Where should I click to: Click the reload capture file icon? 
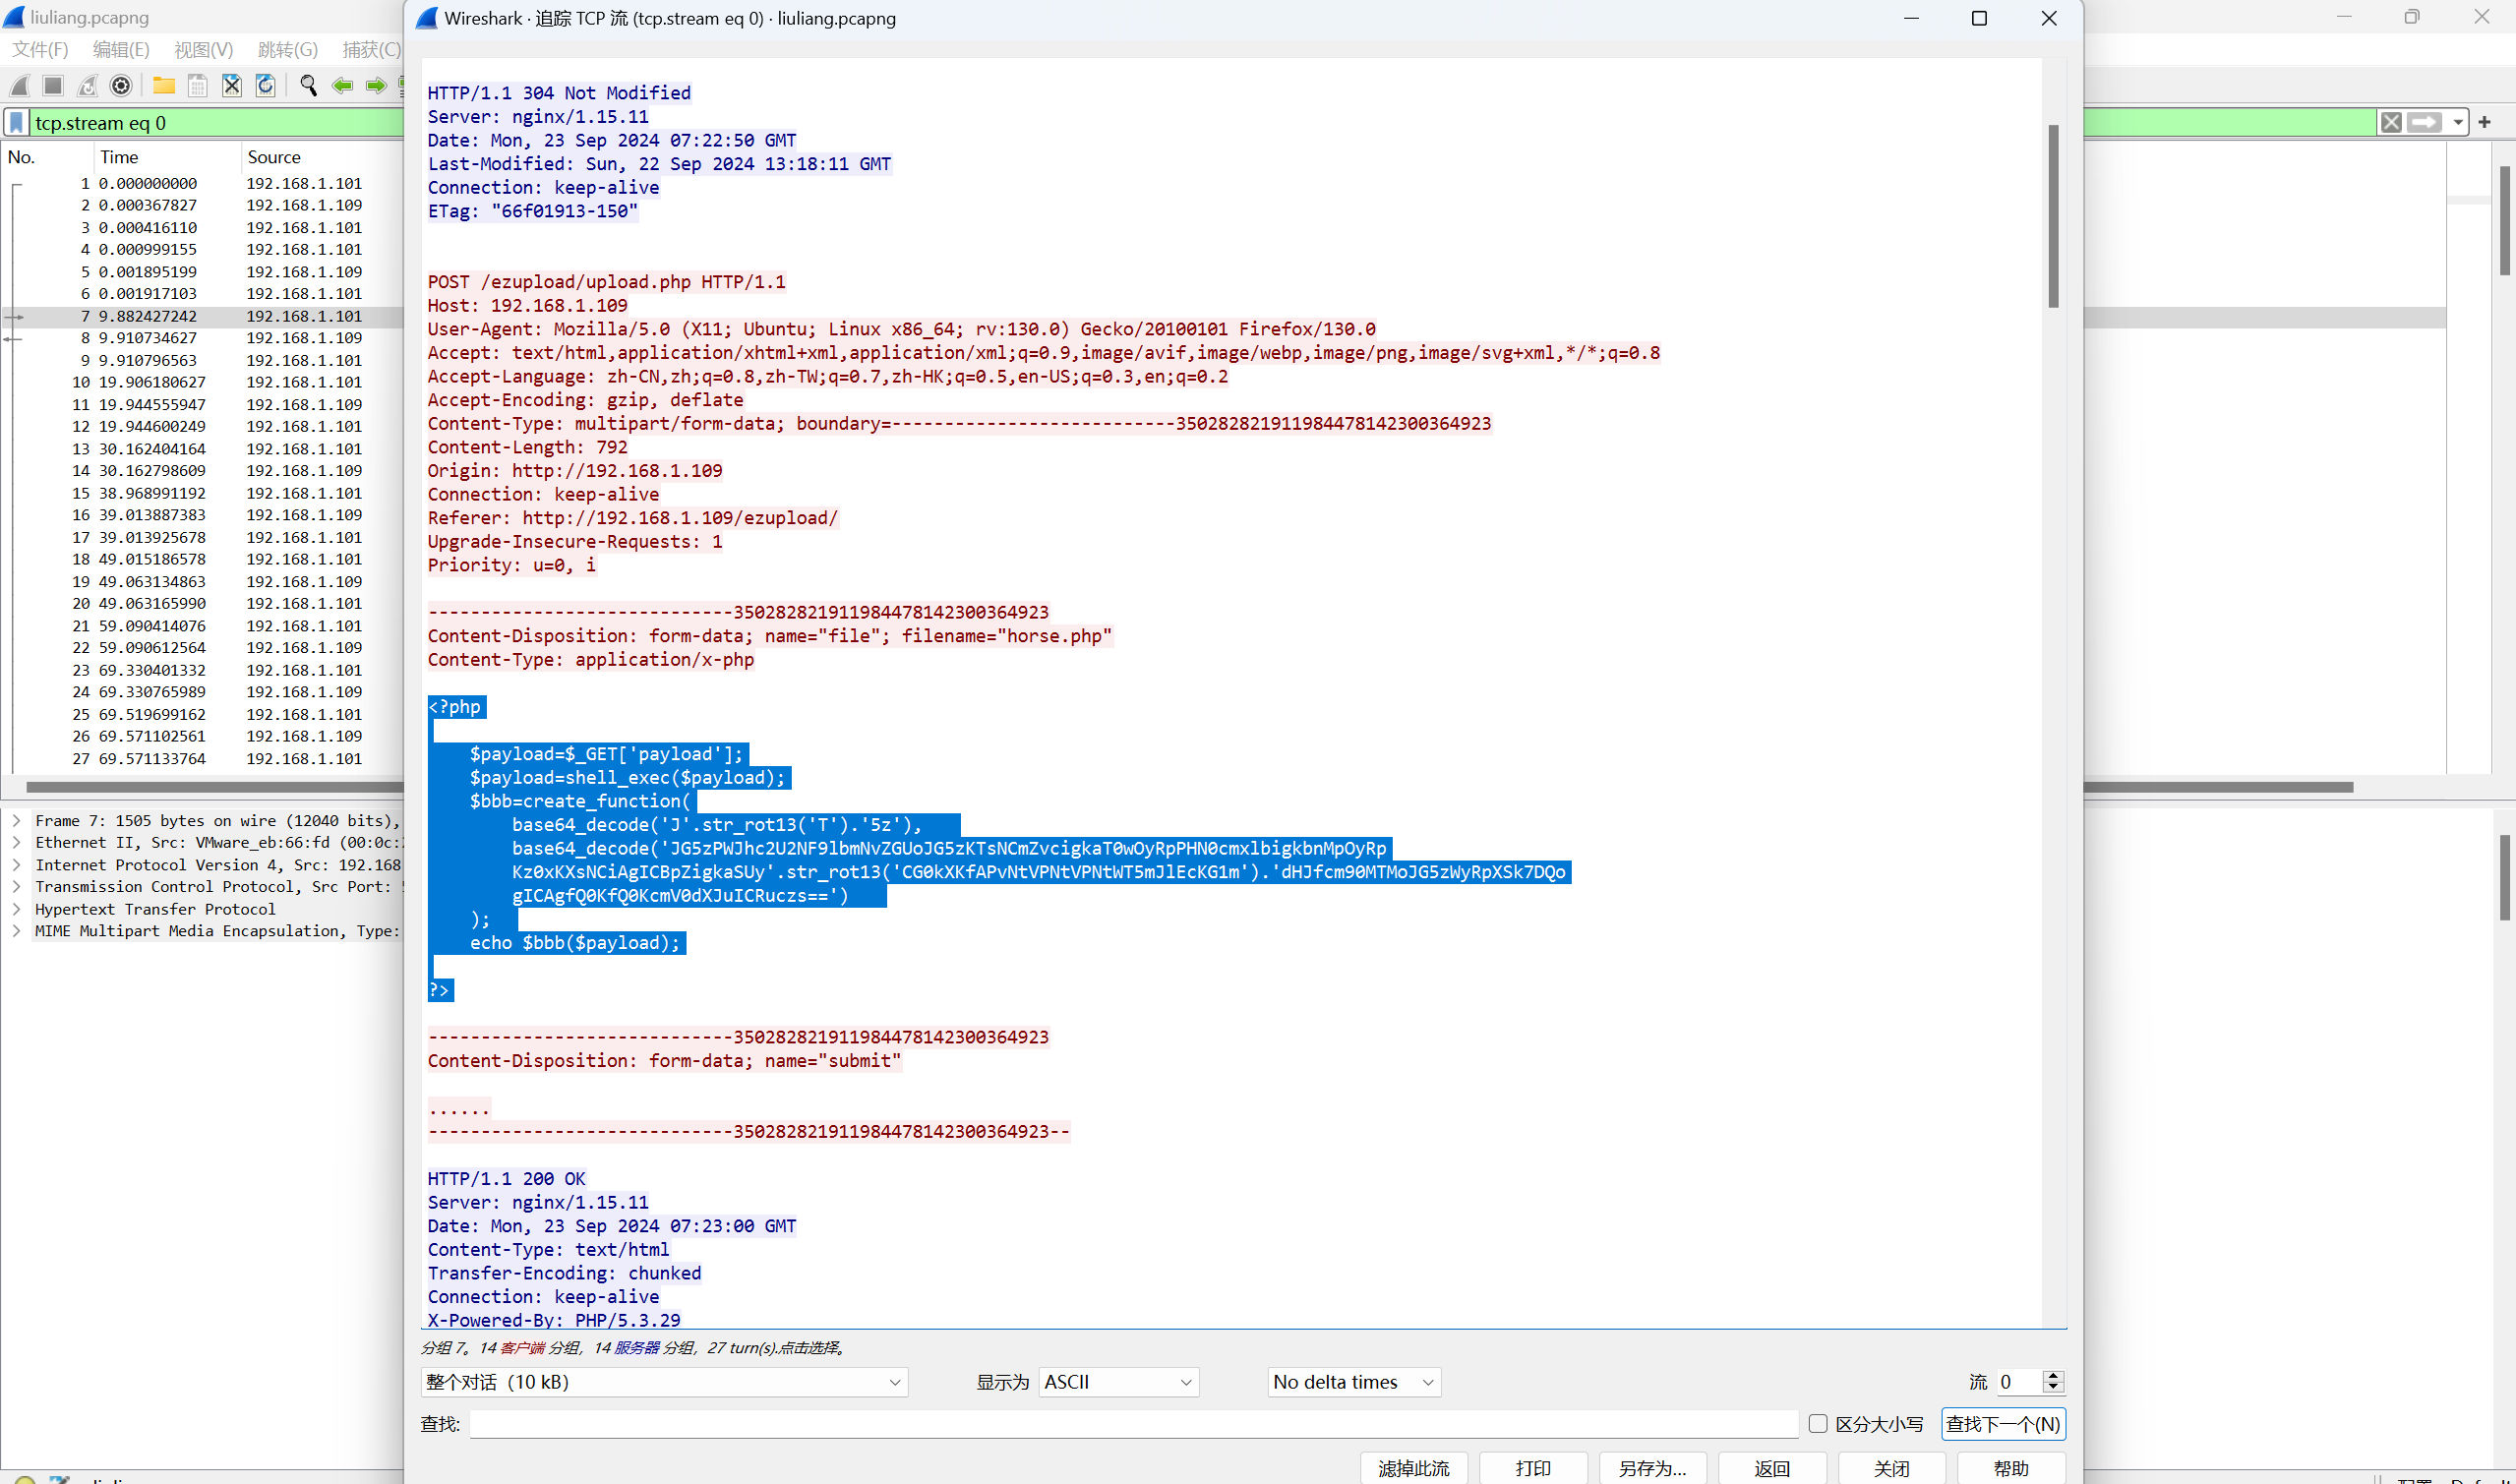[266, 86]
